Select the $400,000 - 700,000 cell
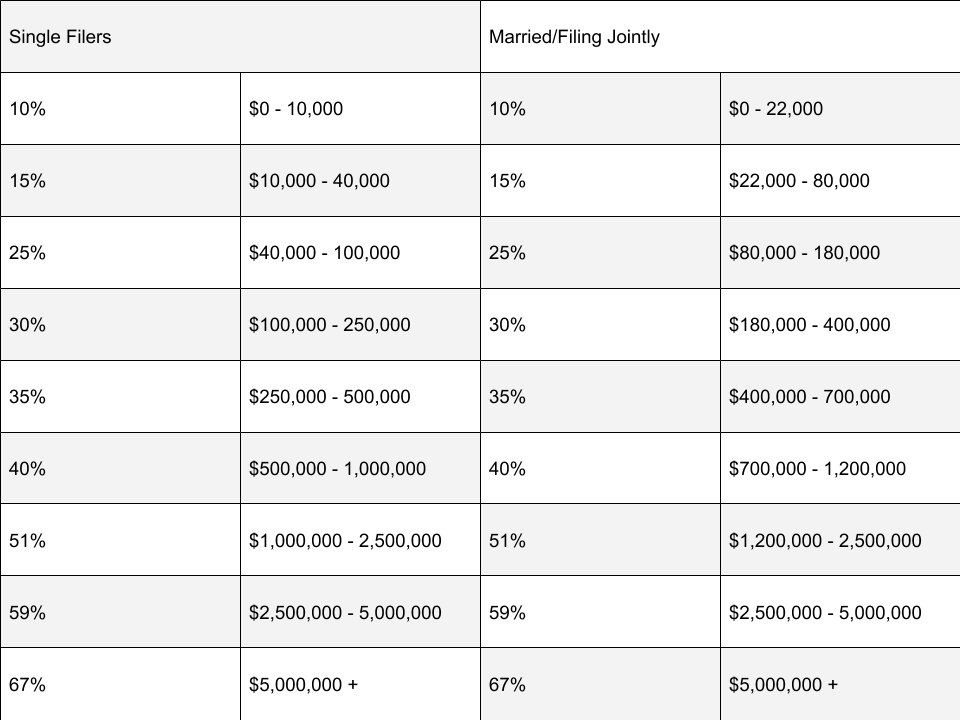 840,397
